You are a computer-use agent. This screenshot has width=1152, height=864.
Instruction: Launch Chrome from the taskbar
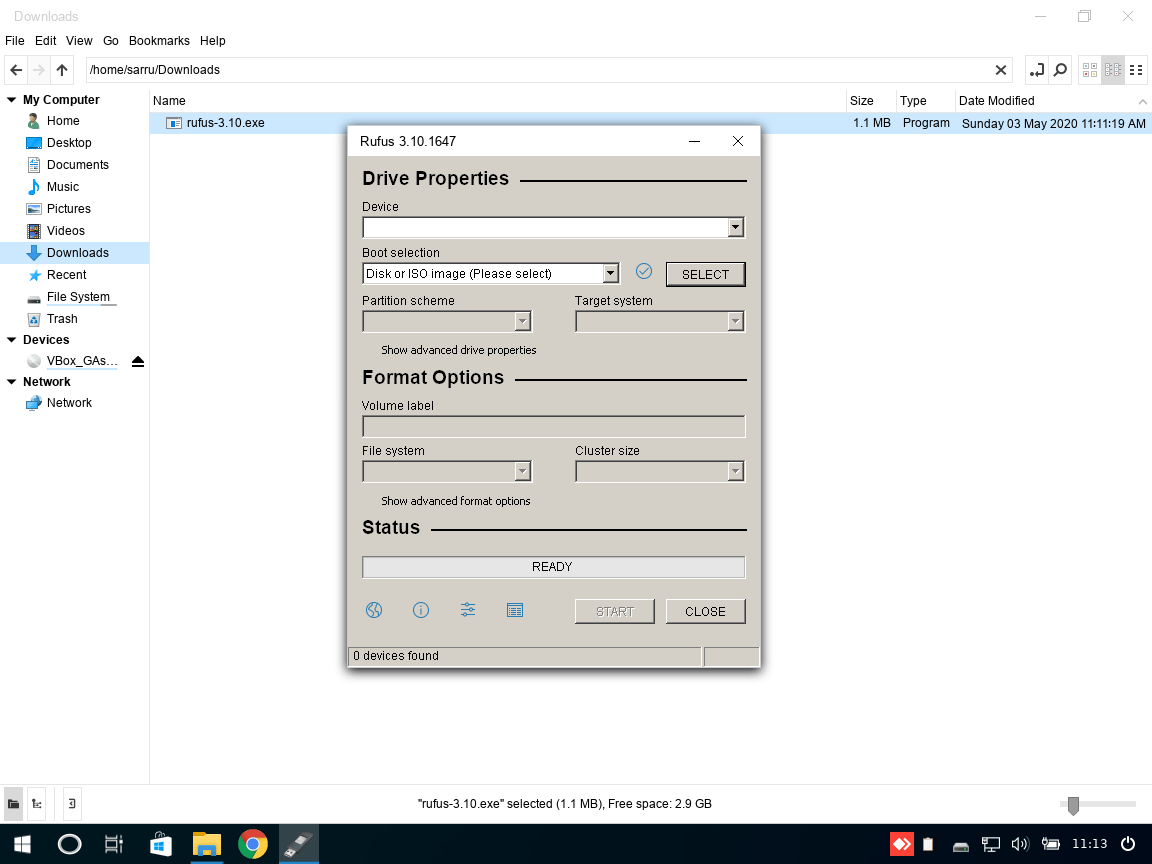tap(252, 844)
